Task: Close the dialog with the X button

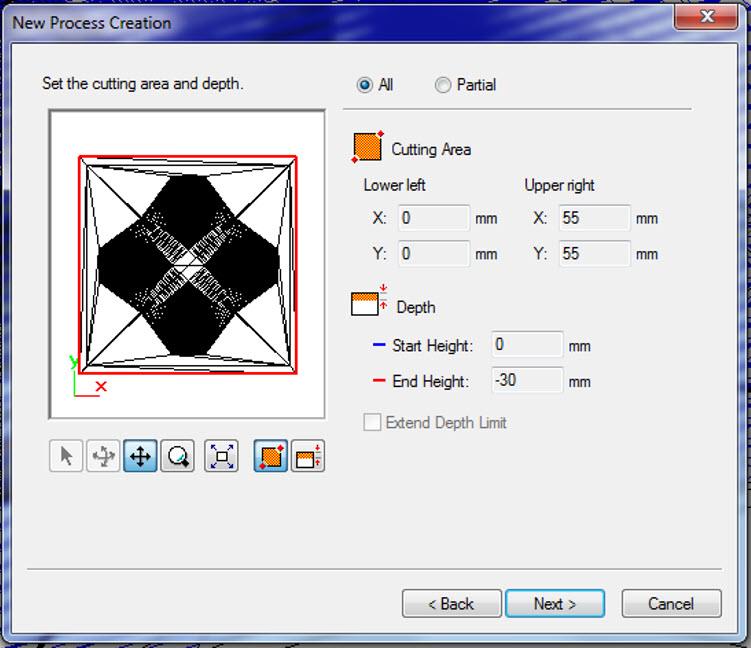Action: (x=706, y=16)
